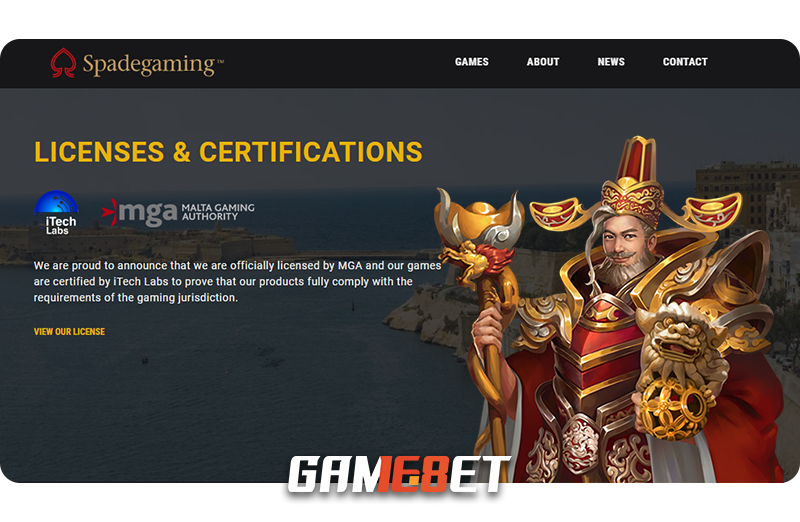Viewport: 800px width, 522px height.
Task: Click the MGA Malta Gaming Authority logo
Action: click(x=178, y=212)
